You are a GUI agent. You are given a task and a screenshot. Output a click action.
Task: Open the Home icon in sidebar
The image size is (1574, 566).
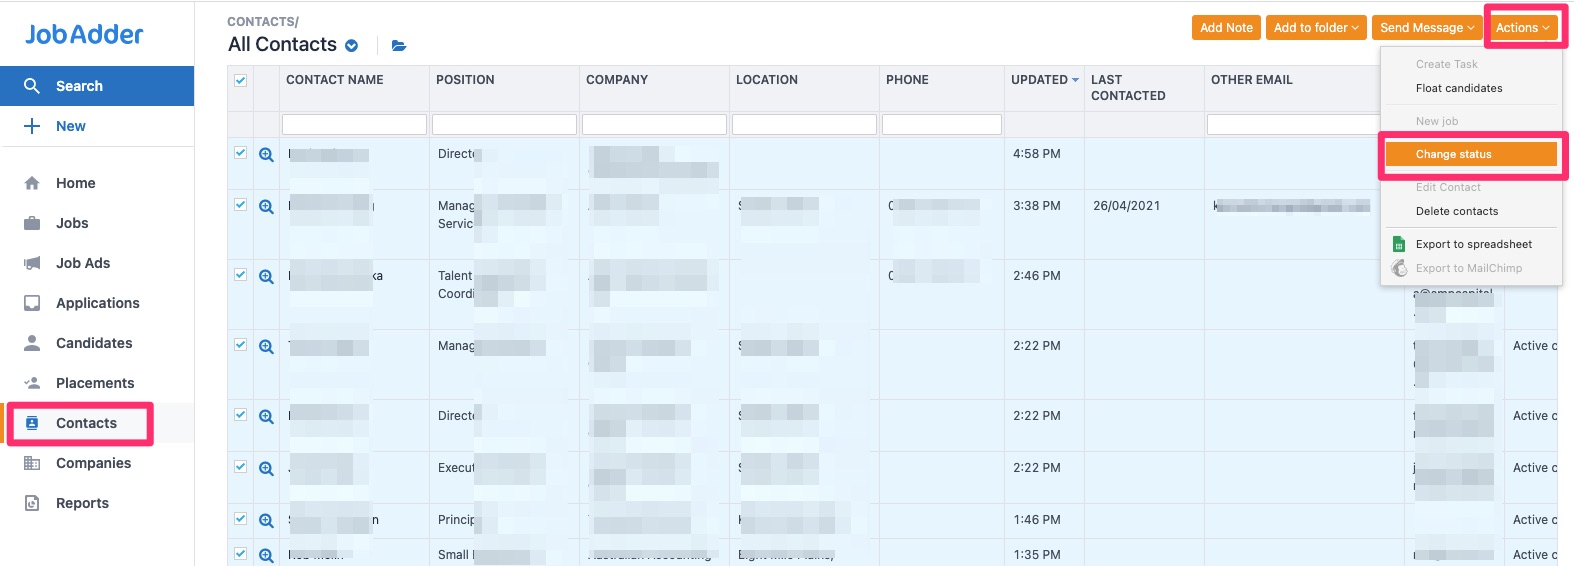tap(32, 183)
